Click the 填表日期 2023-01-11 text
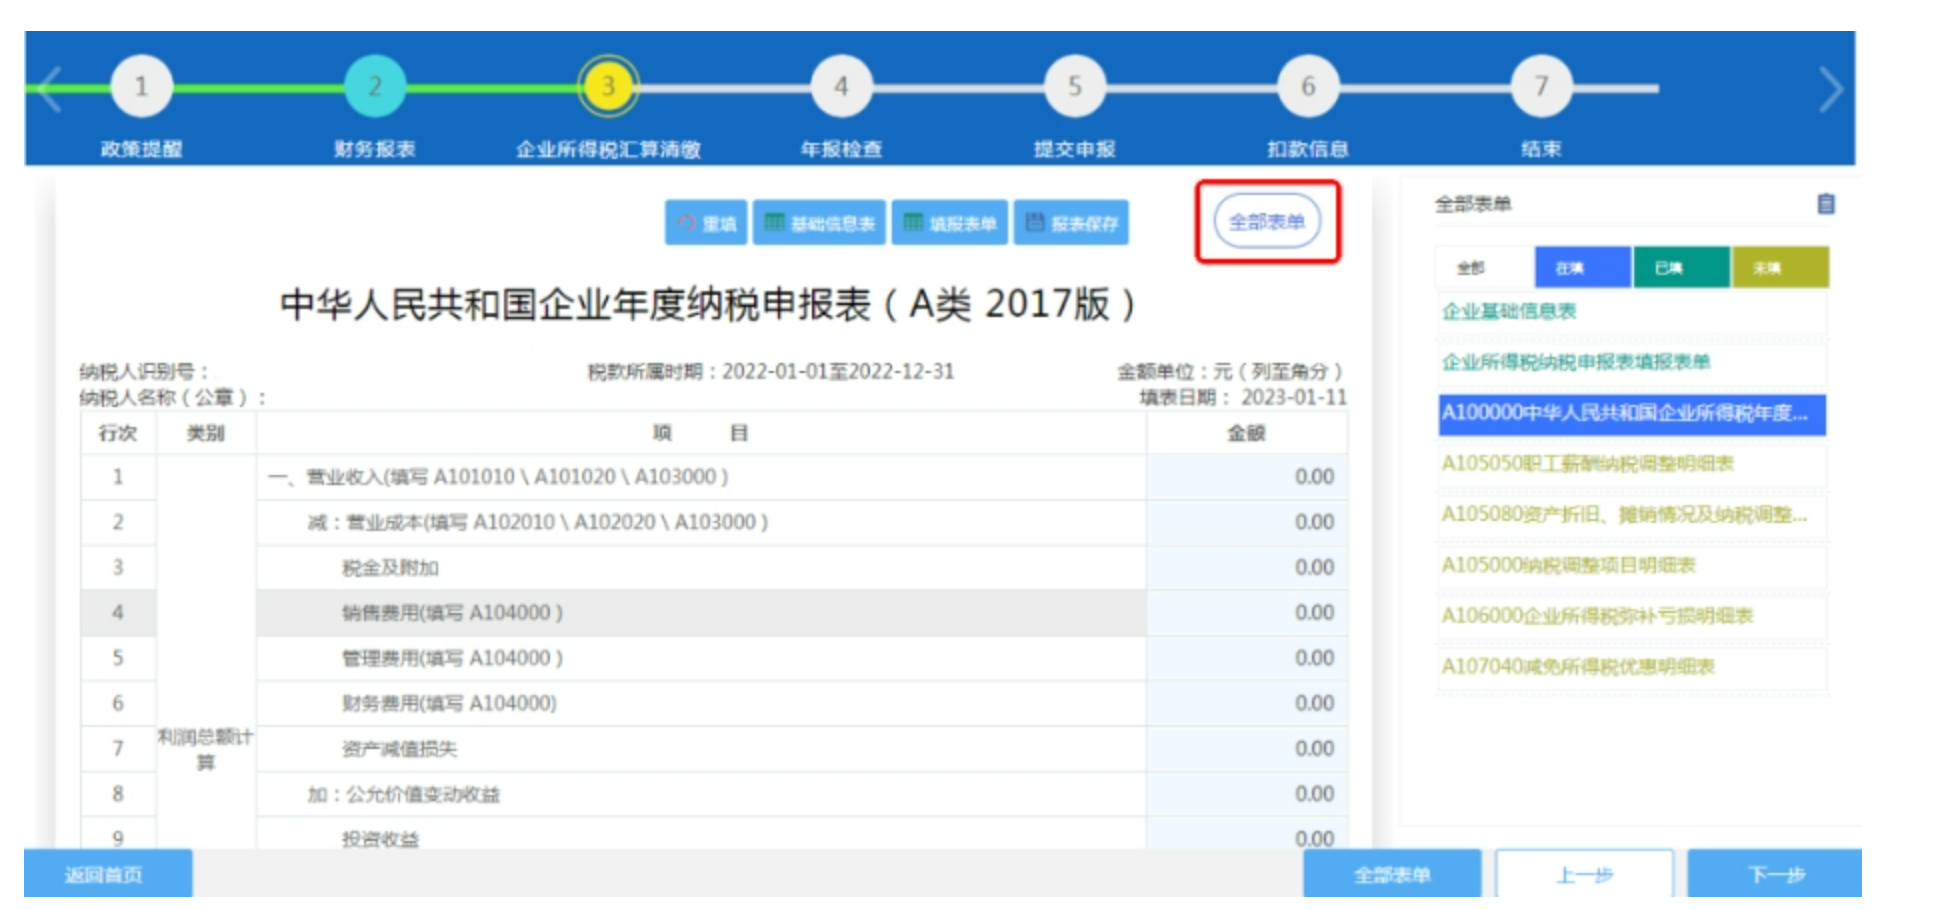This screenshot has height=909, width=1941. pyautogui.click(x=1243, y=398)
